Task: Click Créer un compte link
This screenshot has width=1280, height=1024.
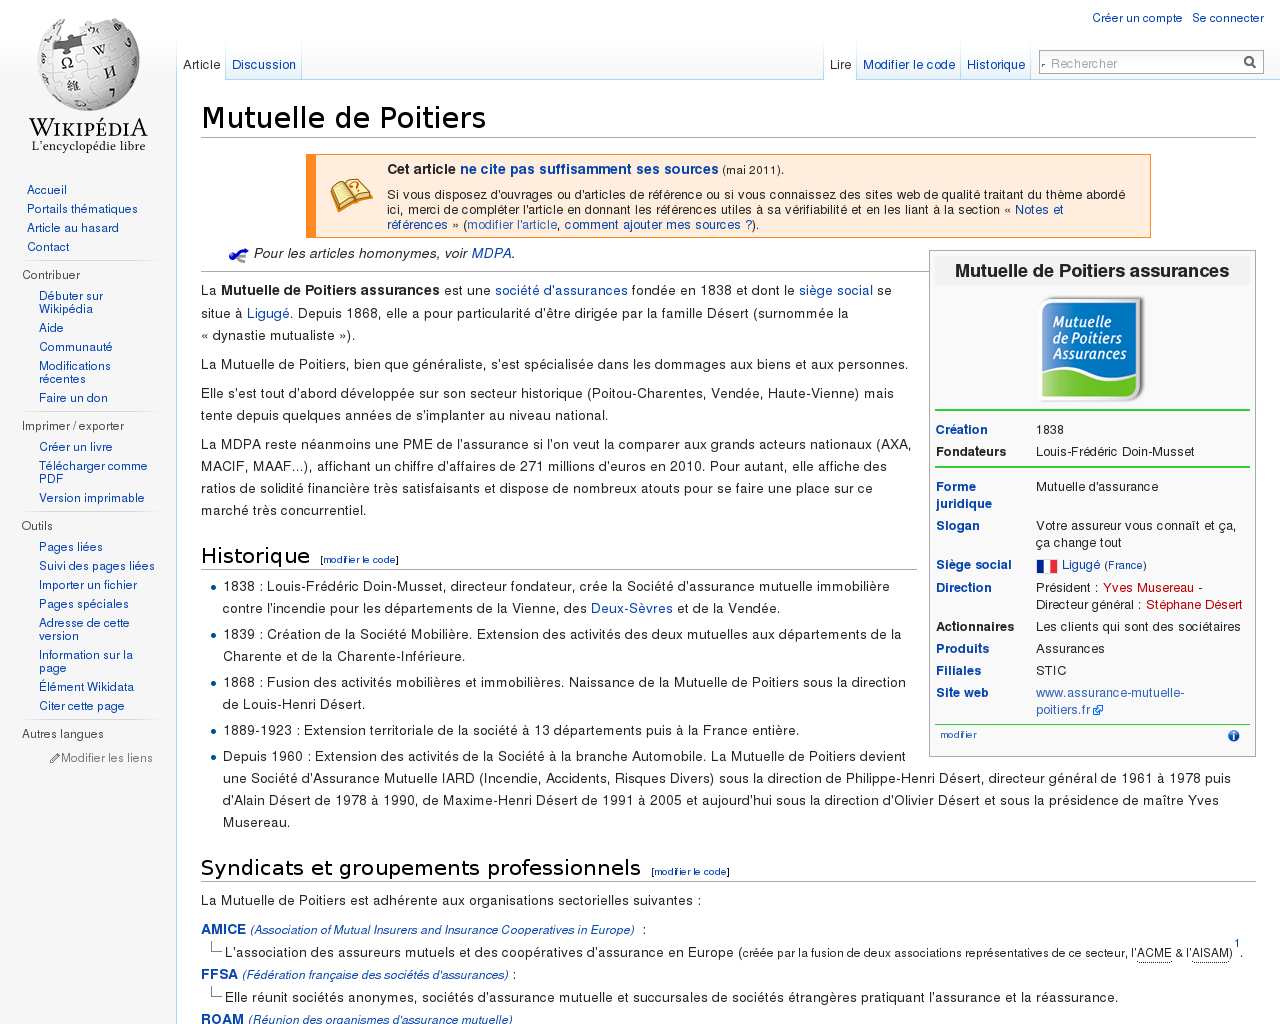Action: (1137, 18)
